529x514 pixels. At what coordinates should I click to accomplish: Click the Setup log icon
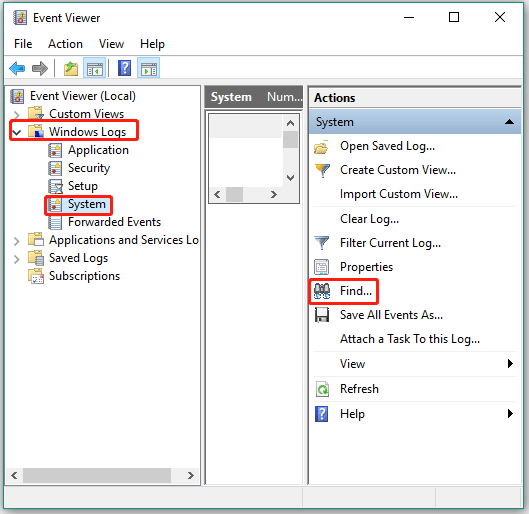tap(55, 186)
